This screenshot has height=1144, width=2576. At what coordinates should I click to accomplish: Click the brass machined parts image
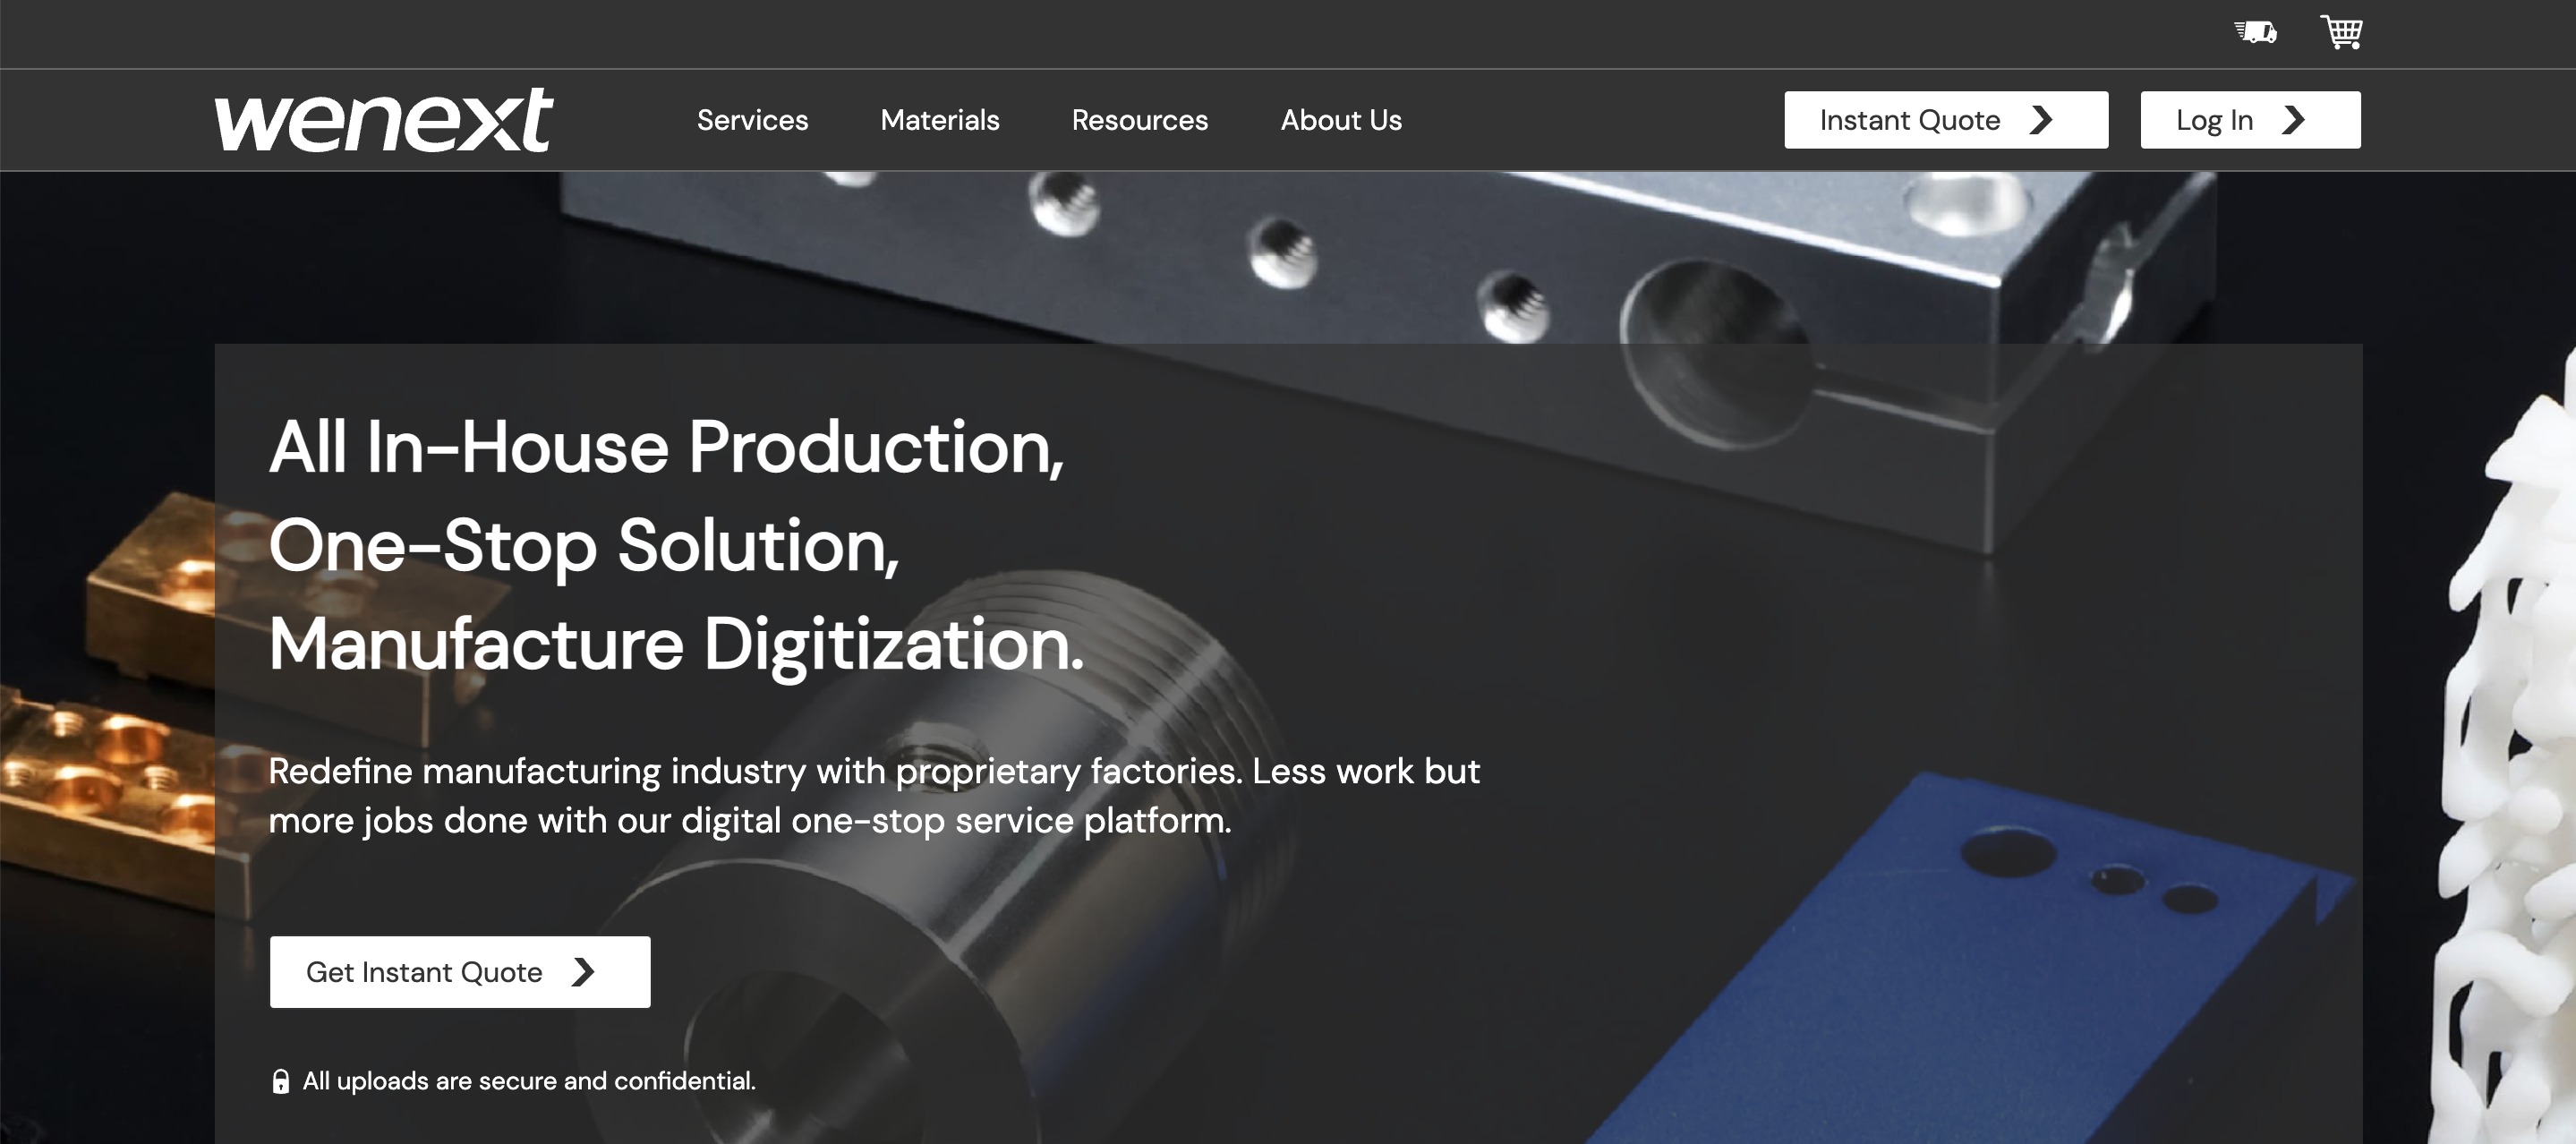pos(110,700)
